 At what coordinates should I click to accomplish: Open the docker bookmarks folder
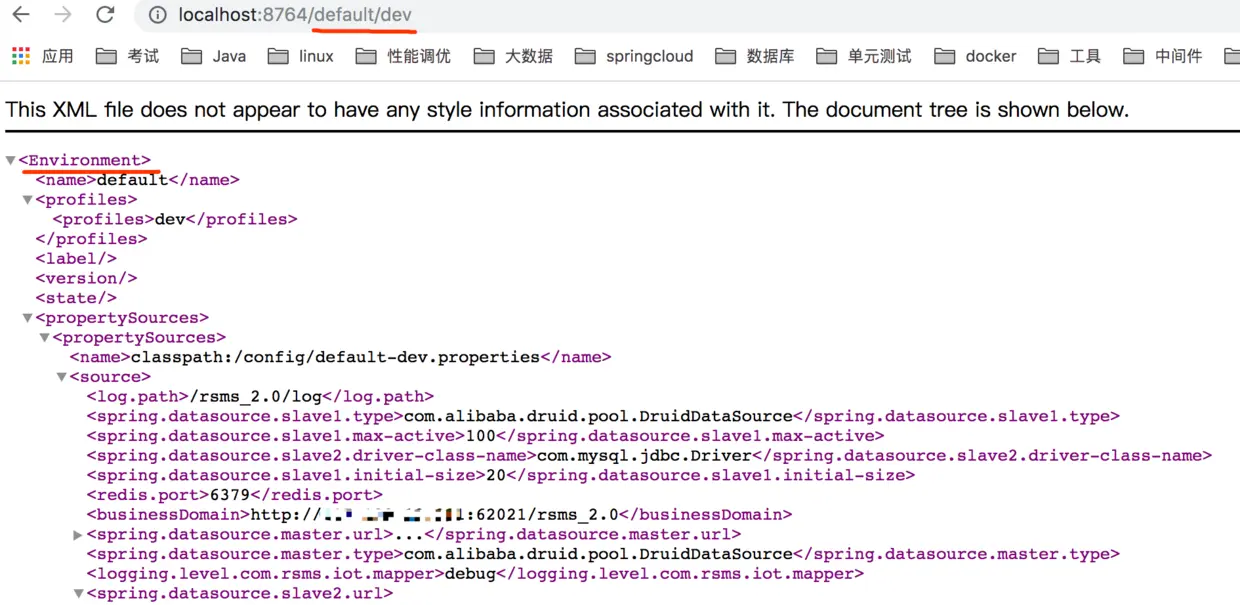975,56
